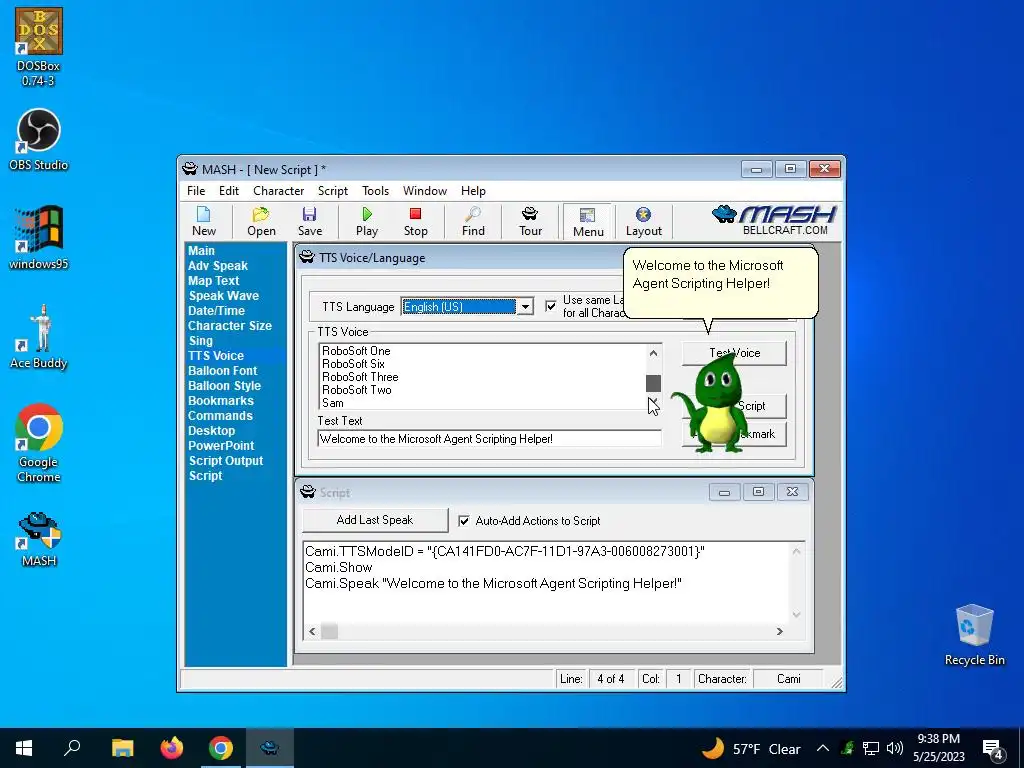Click right arrow of script horizontal scrollbar
Image resolution: width=1024 pixels, height=768 pixels.
click(x=779, y=632)
